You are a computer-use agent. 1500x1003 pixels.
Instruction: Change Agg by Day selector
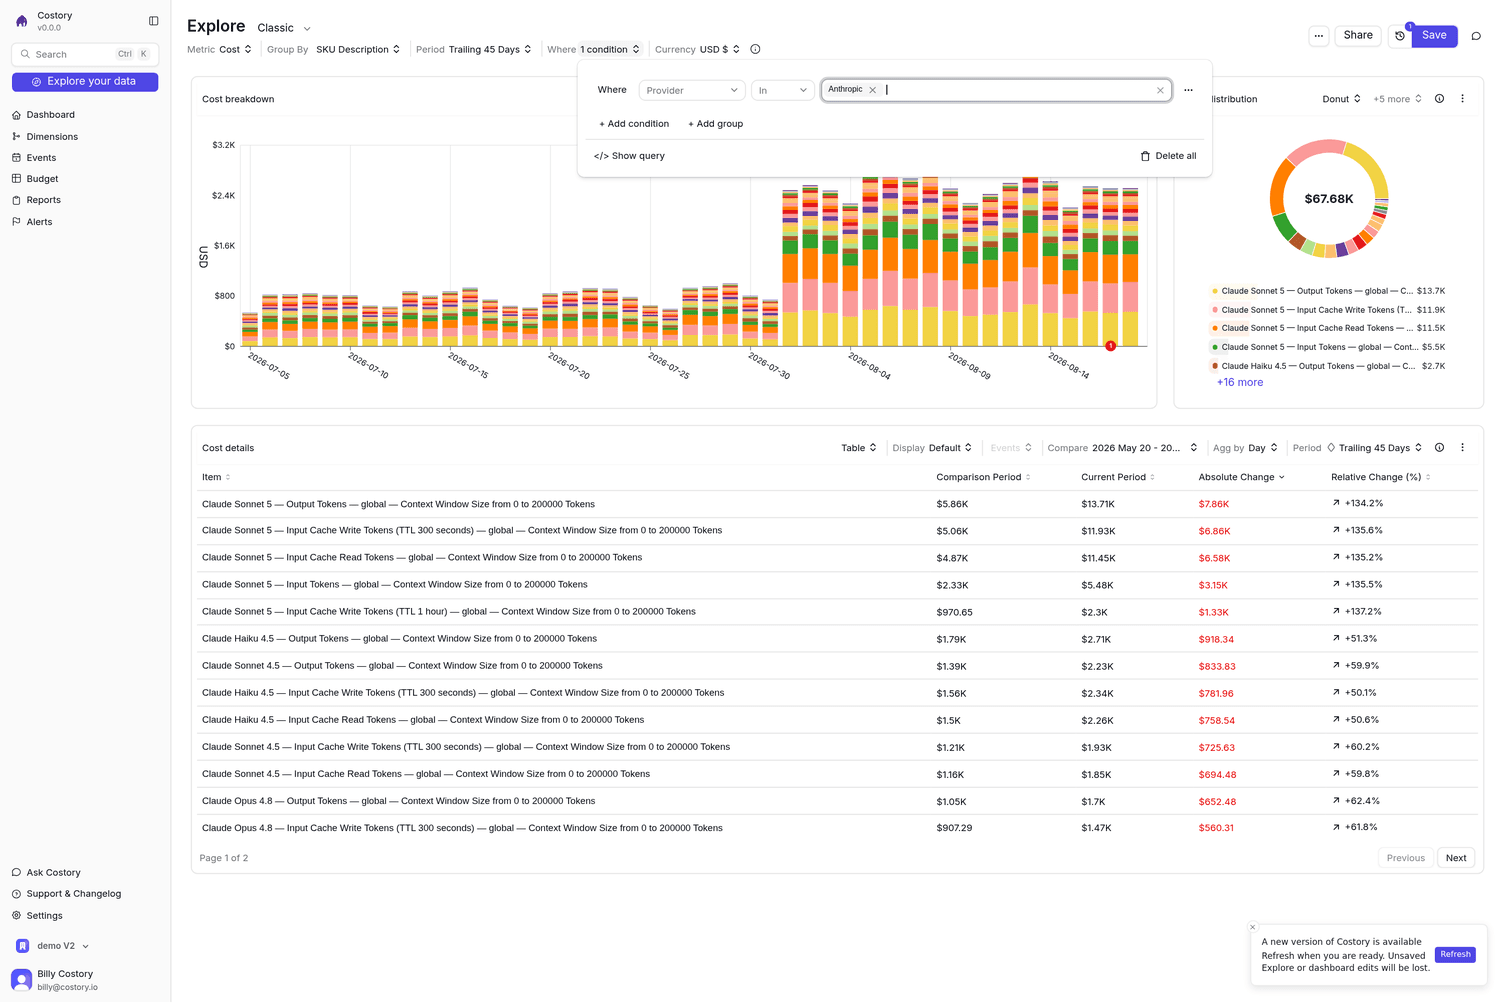1262,448
